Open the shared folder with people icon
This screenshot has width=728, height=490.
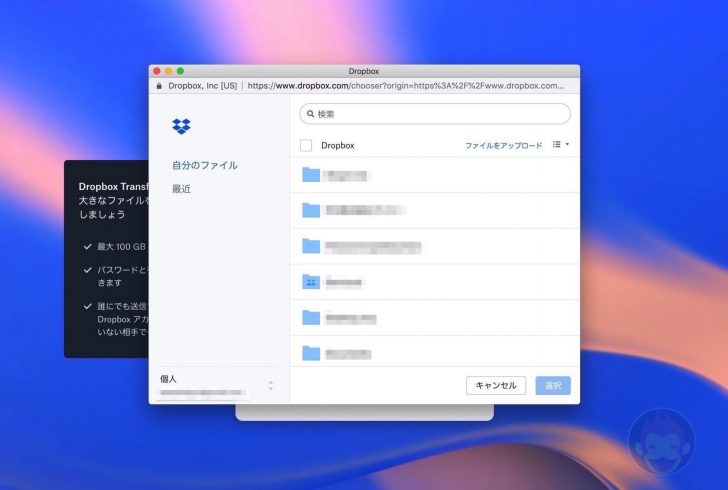(311, 281)
